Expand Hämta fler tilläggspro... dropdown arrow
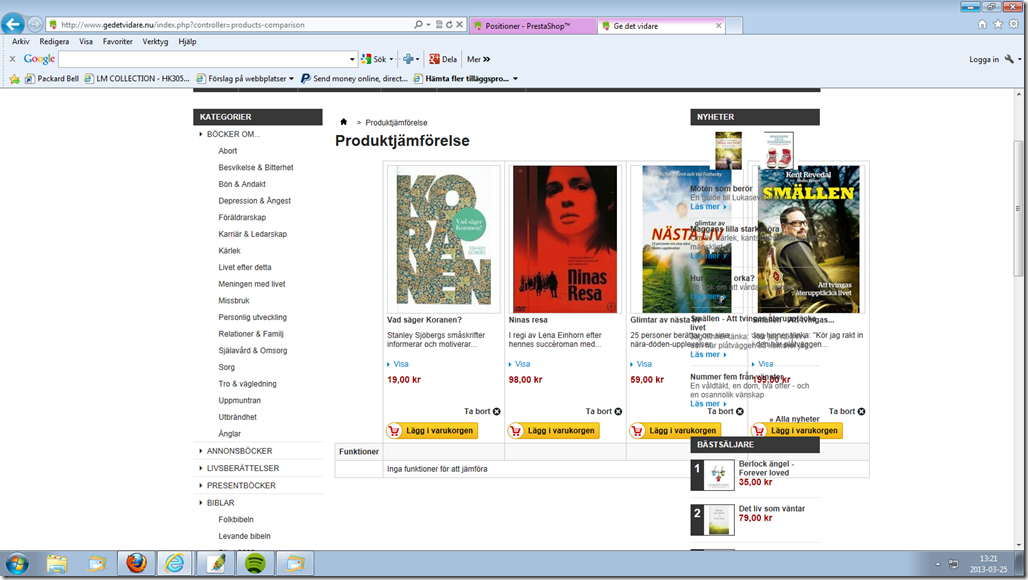 point(515,79)
